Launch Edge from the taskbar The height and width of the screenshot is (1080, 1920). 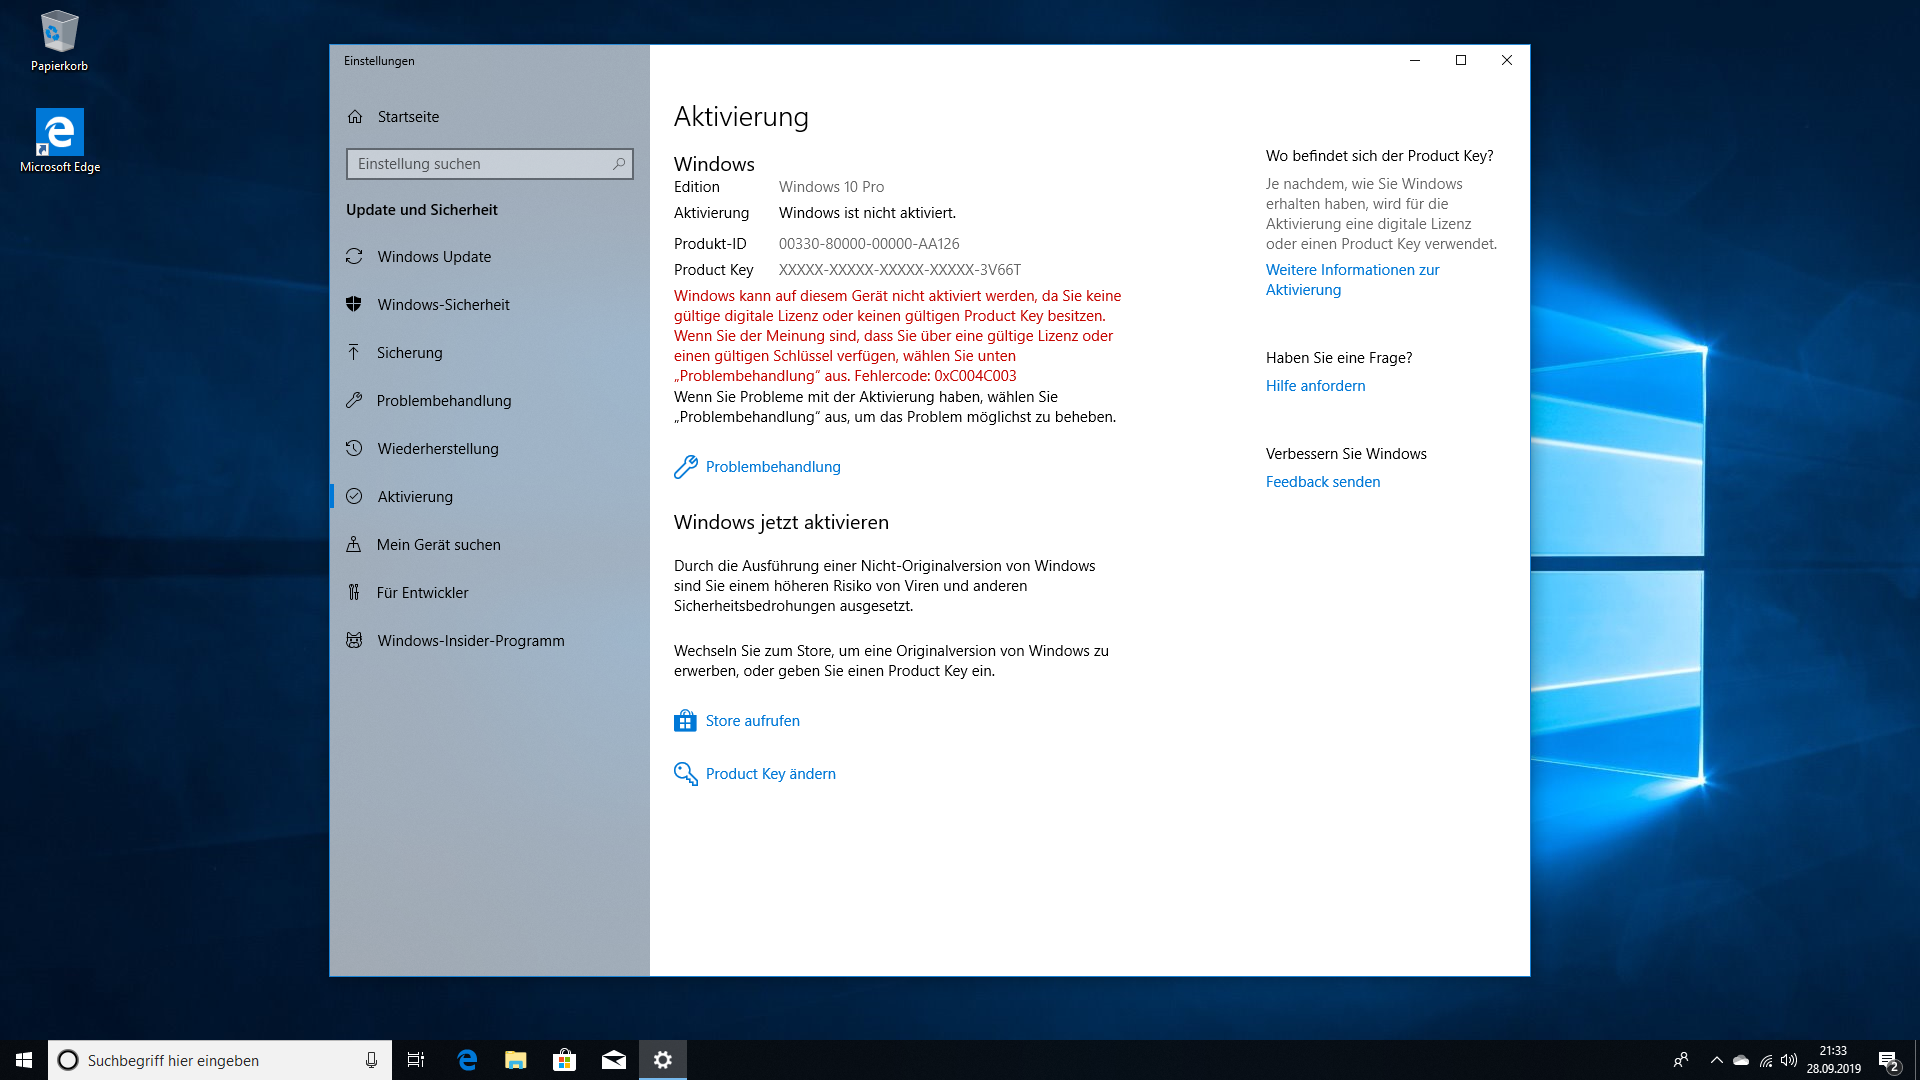coord(467,1060)
